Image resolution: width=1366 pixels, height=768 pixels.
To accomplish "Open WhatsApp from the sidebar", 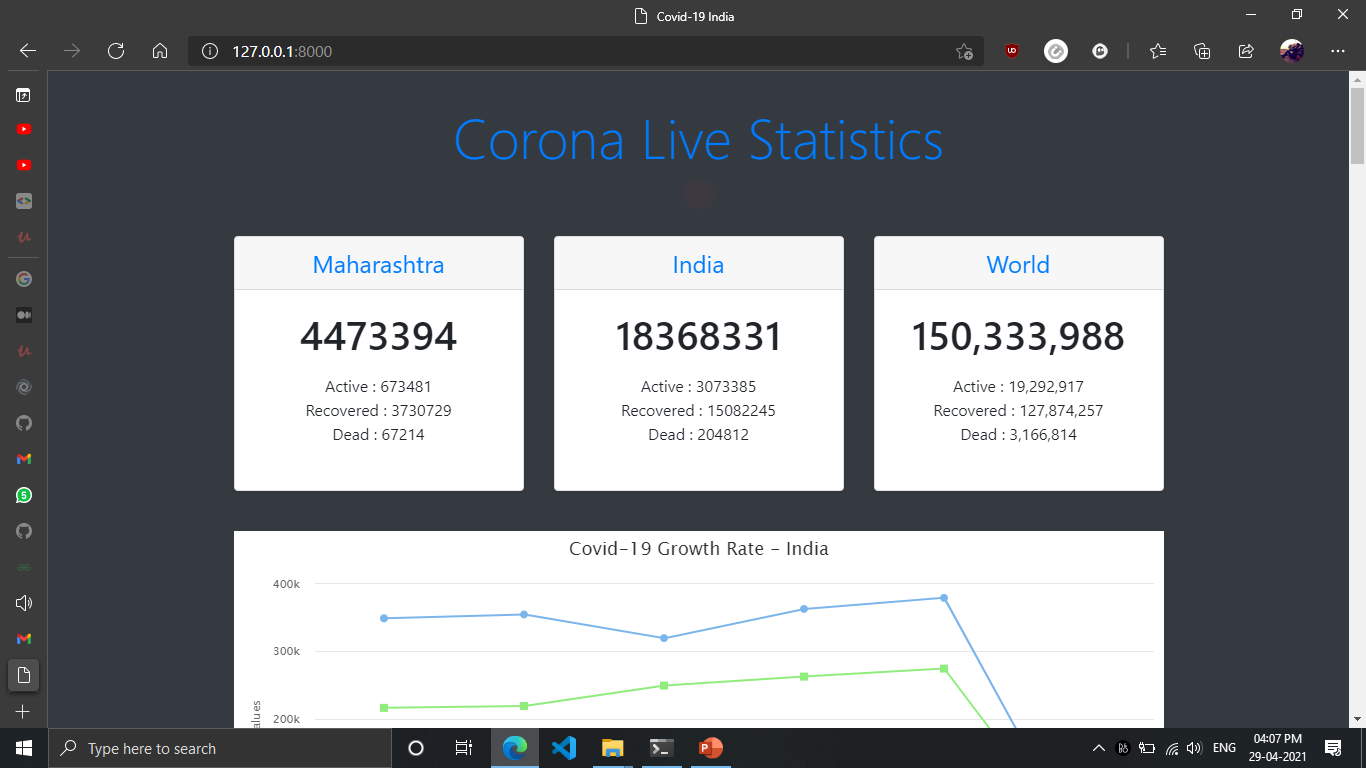I will [22, 495].
